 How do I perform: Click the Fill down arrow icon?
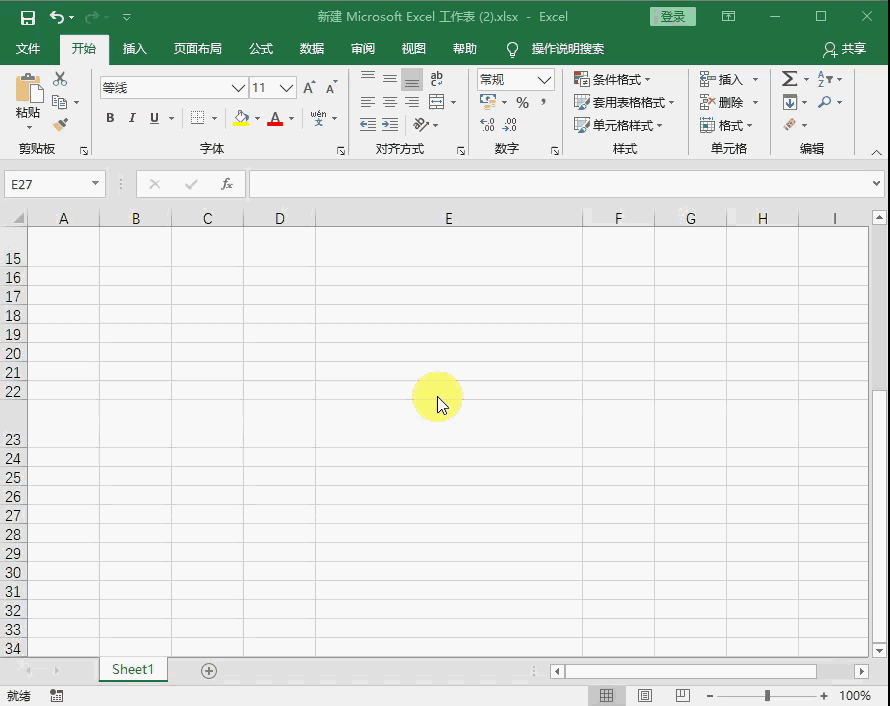coord(790,102)
